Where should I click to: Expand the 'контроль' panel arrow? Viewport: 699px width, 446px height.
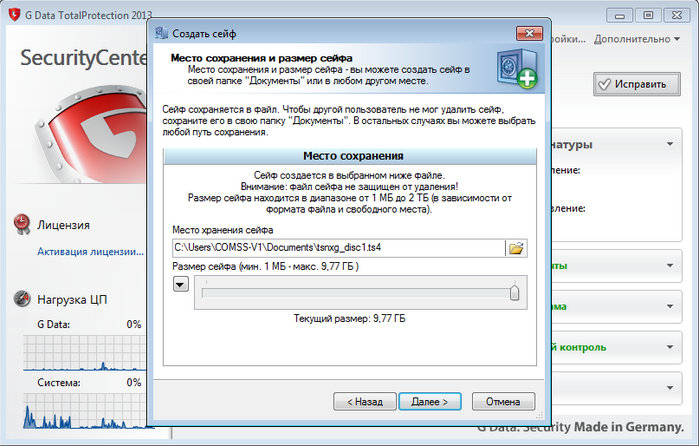pos(670,347)
